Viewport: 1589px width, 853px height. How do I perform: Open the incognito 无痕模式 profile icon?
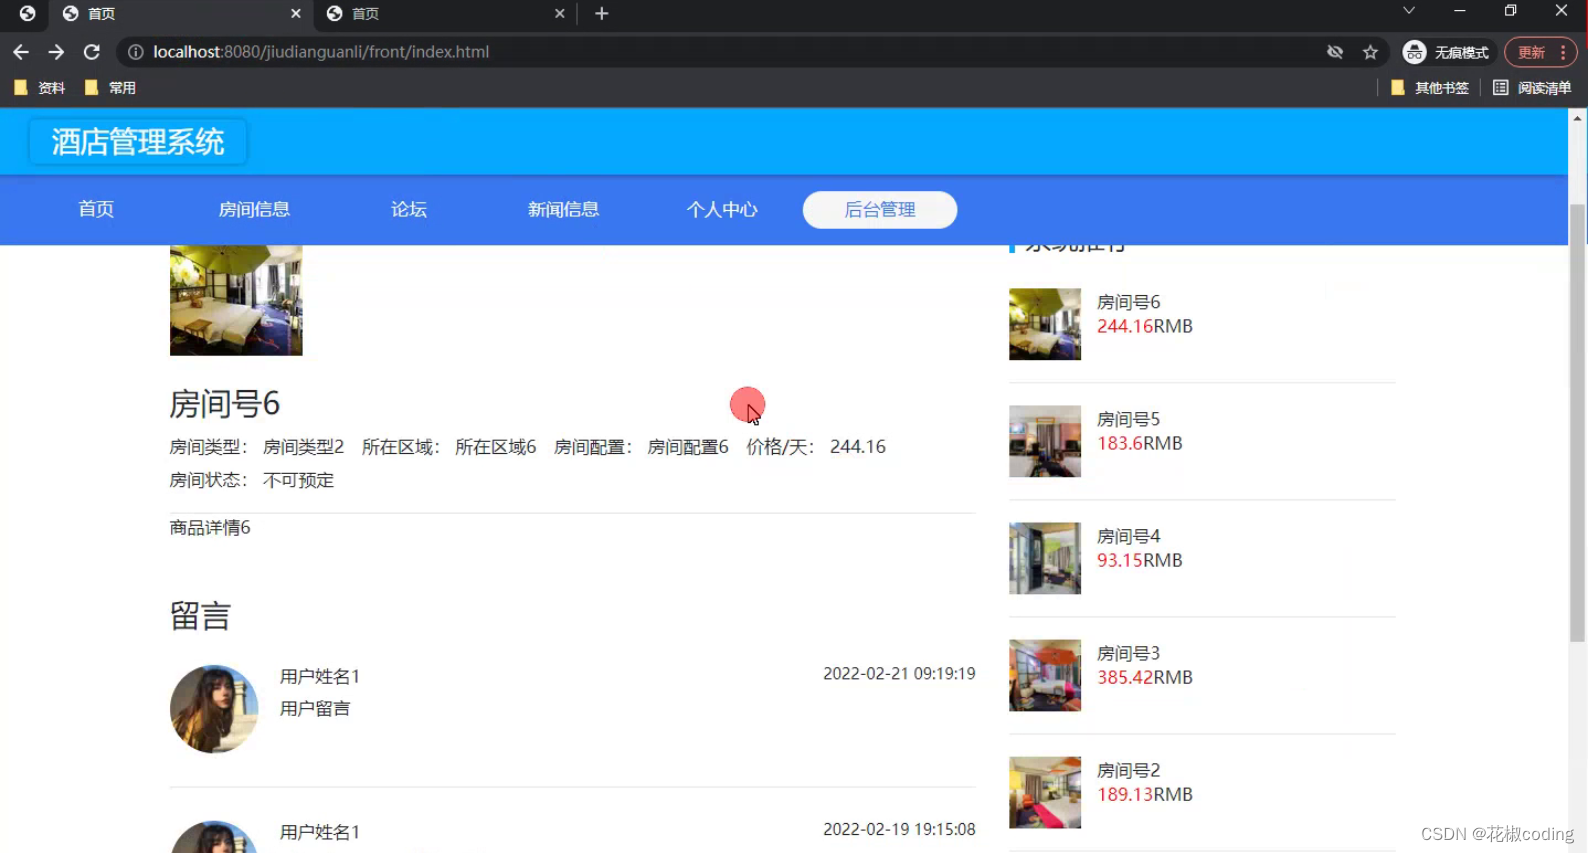1446,52
